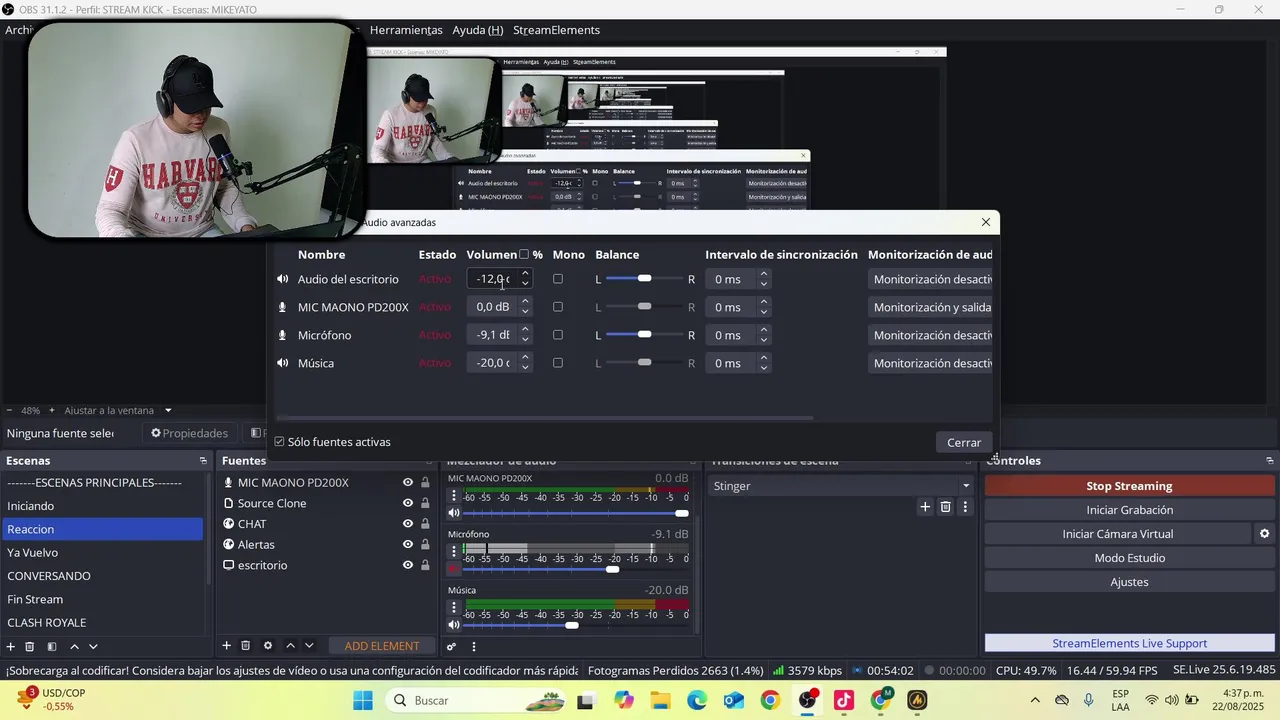Open the Ayuda menu
The width and height of the screenshot is (1280, 720).
[x=477, y=30]
